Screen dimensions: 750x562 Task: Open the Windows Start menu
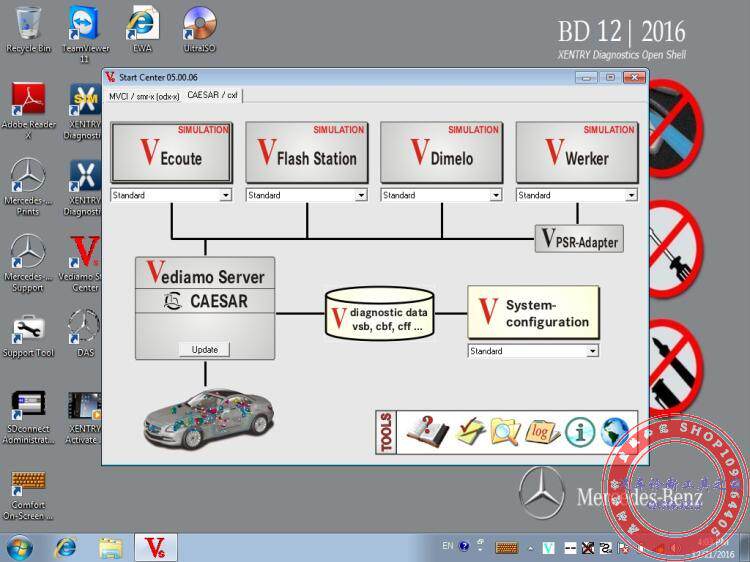19,548
